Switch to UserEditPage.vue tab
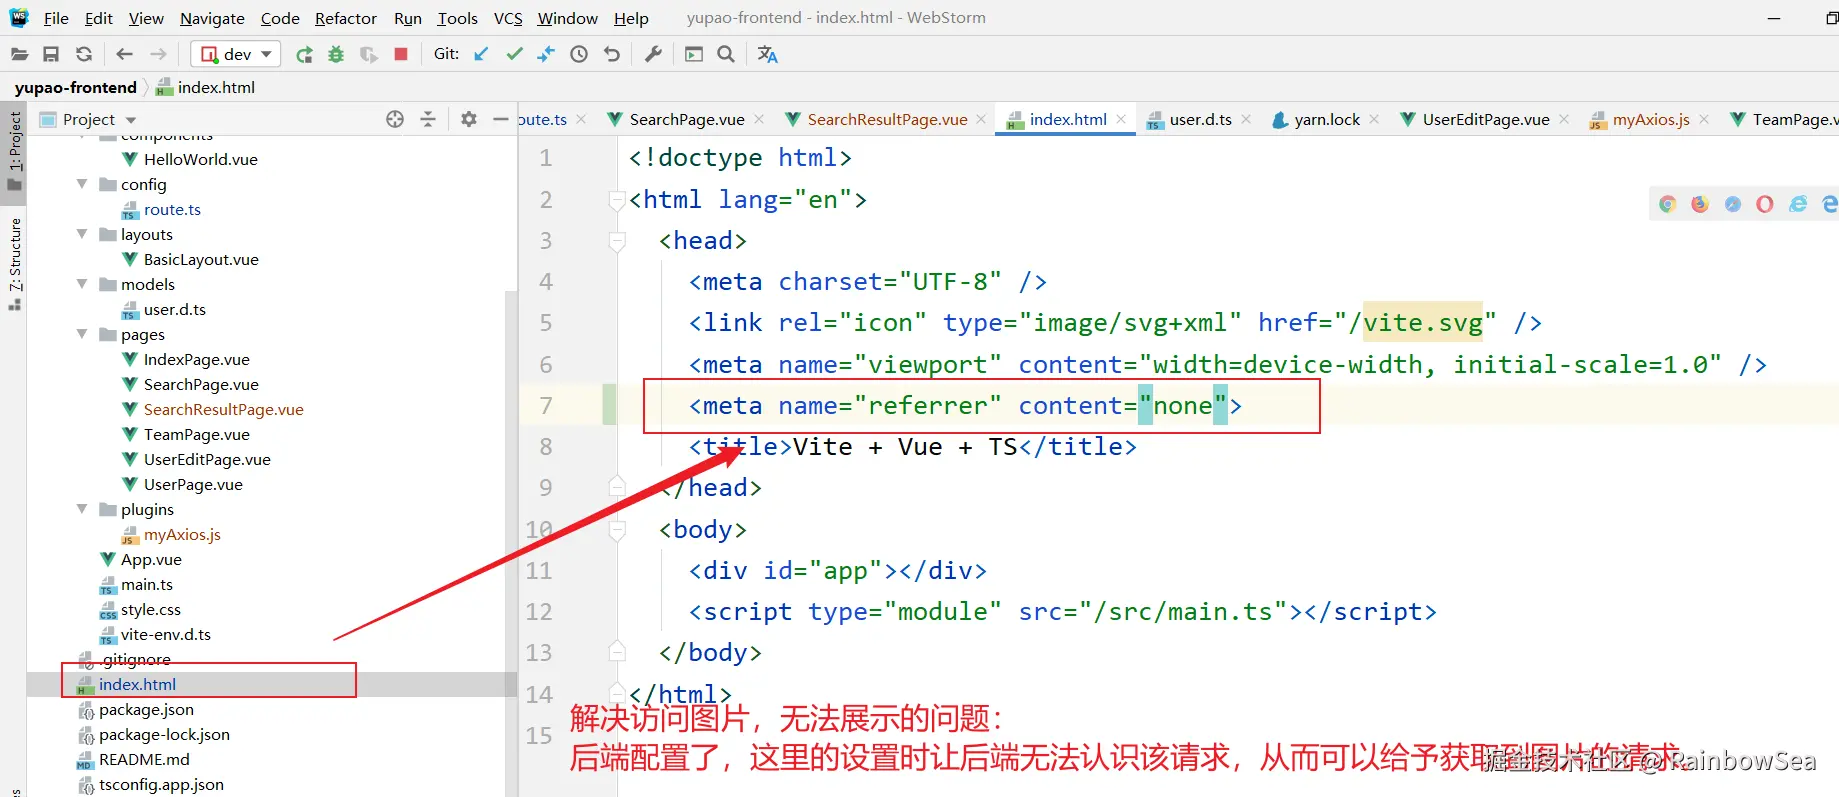The image size is (1839, 797). [x=1485, y=119]
